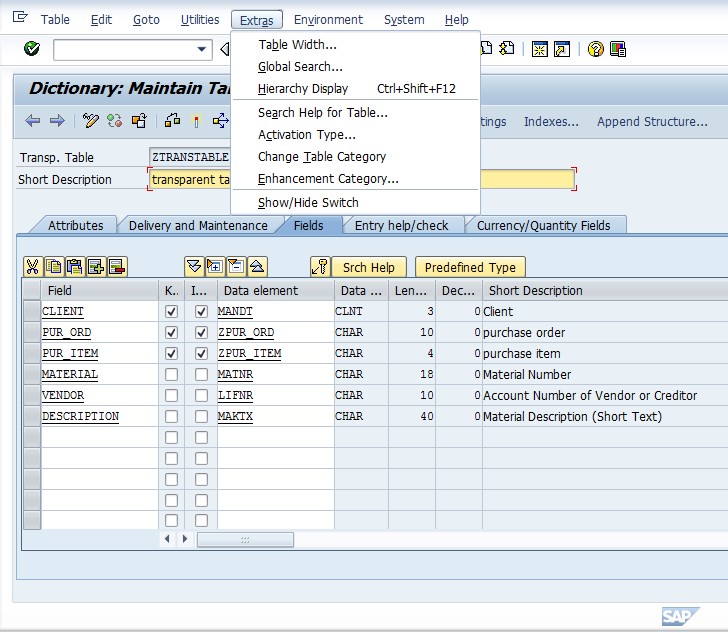Open the yellow Help question mark icon
This screenshot has width=728, height=633.
pos(596,49)
